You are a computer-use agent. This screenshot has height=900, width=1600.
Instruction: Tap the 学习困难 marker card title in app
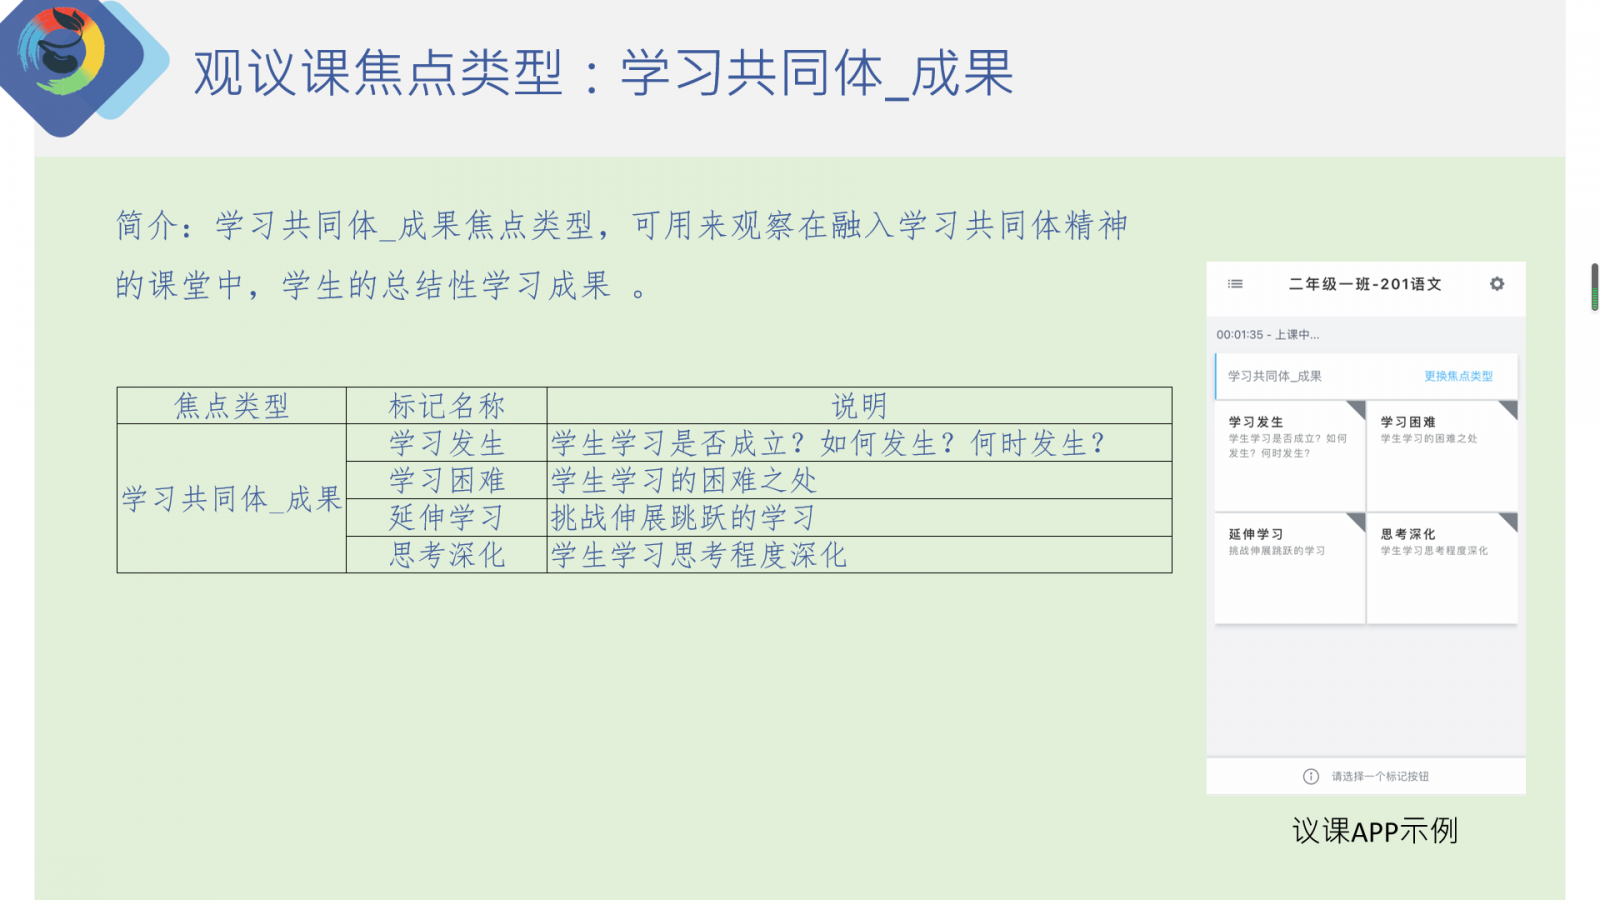(x=1408, y=422)
